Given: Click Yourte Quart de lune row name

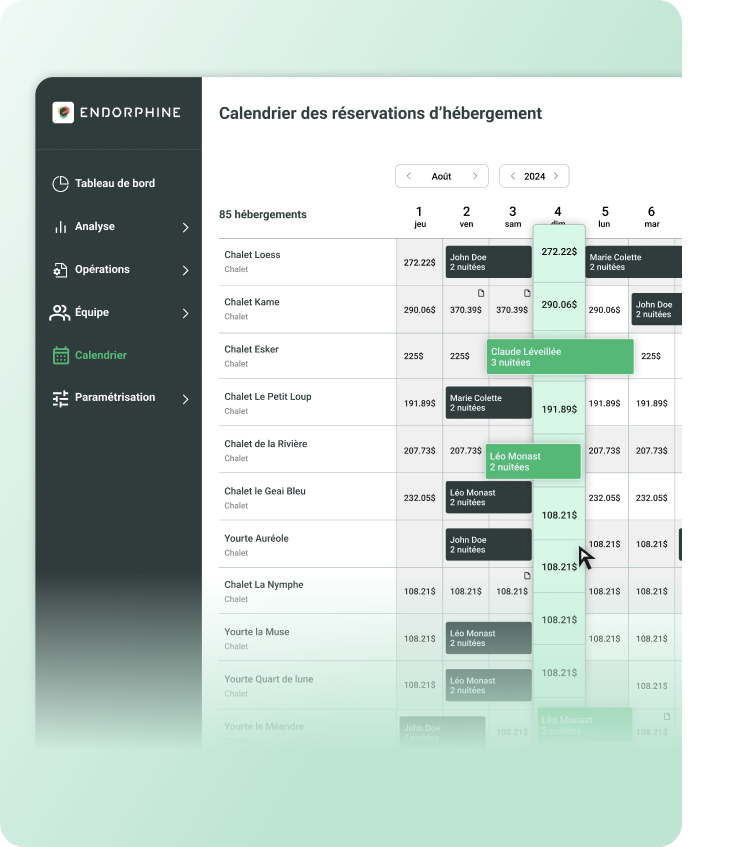Looking at the screenshot, I should click(269, 679).
